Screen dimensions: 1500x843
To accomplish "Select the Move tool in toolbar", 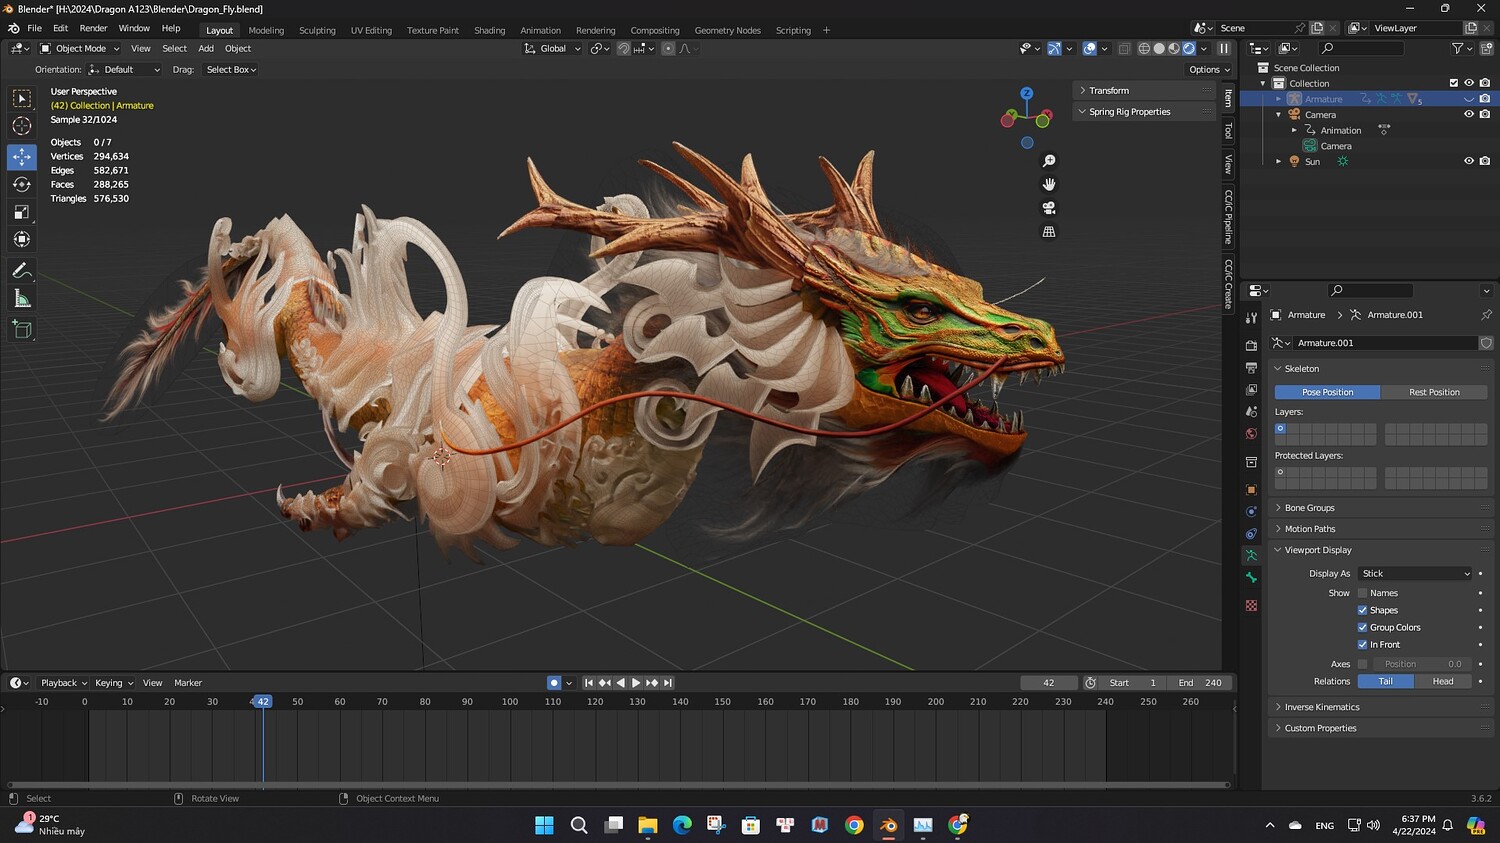I will click(21, 157).
